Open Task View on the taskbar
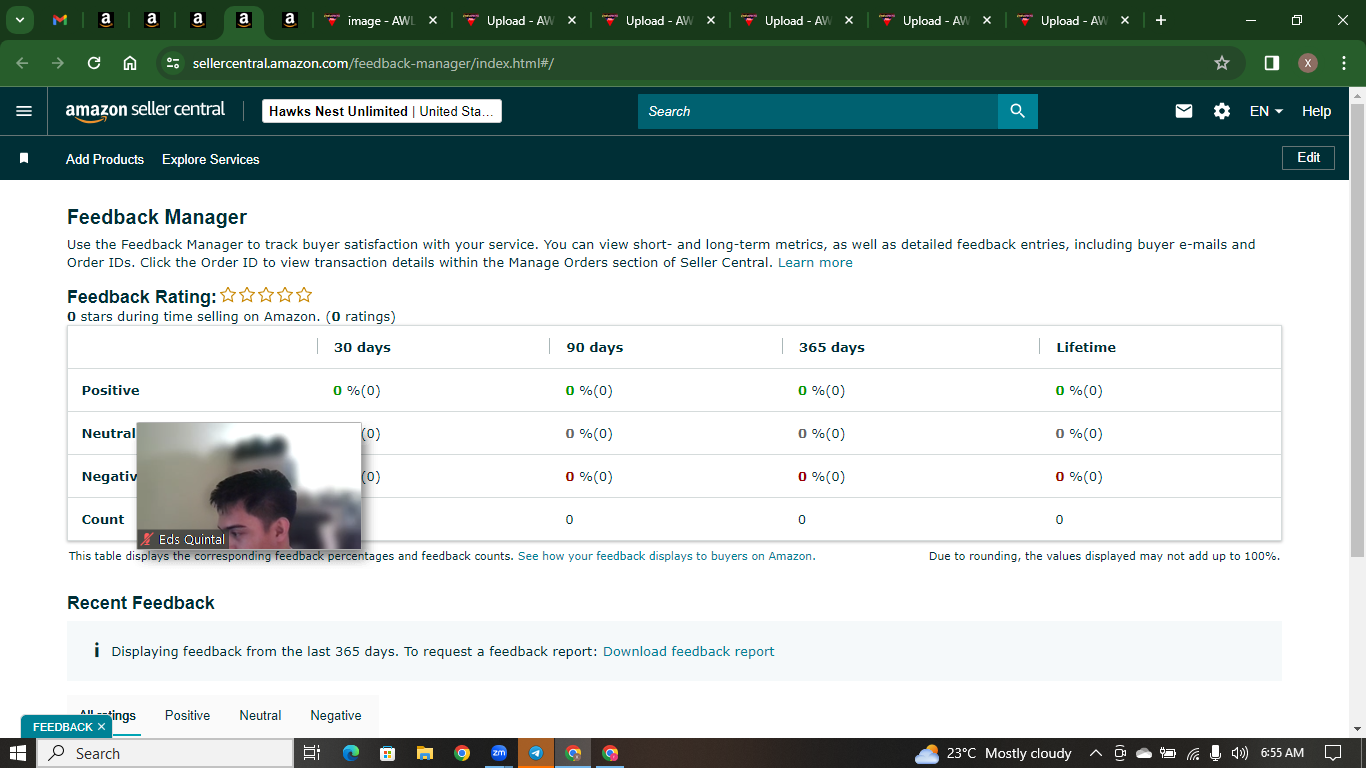Screen dimensions: 1366x768 [x=311, y=753]
